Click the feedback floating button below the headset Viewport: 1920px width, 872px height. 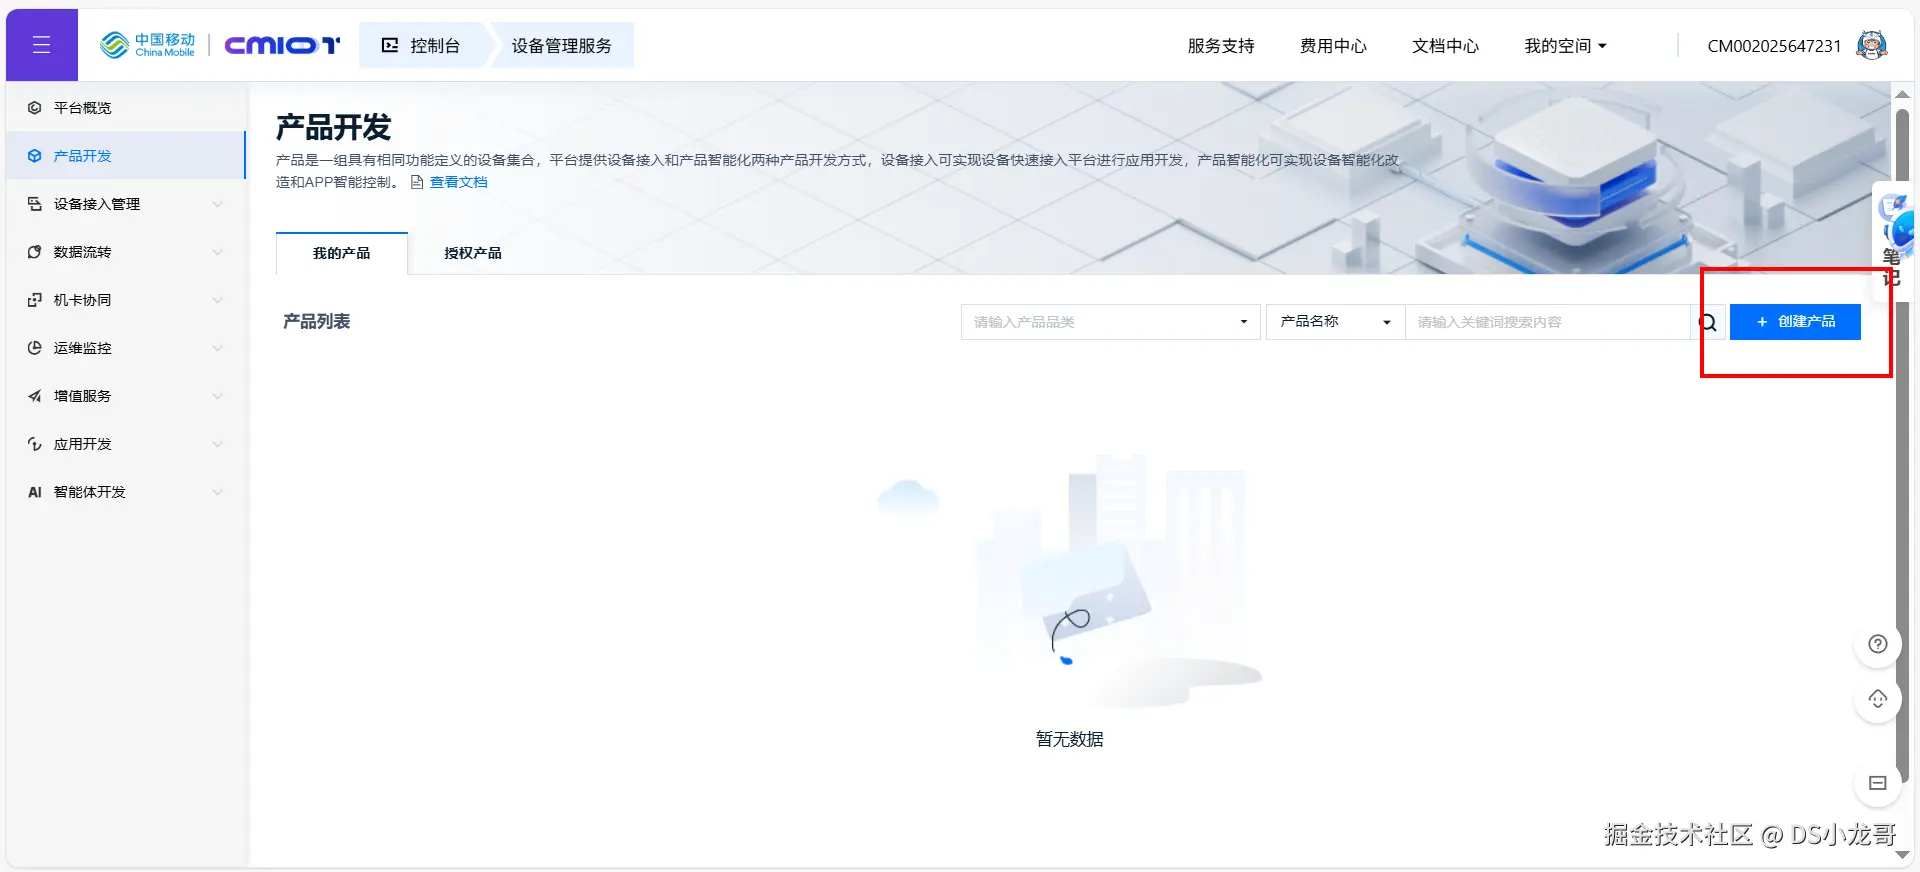[1878, 783]
